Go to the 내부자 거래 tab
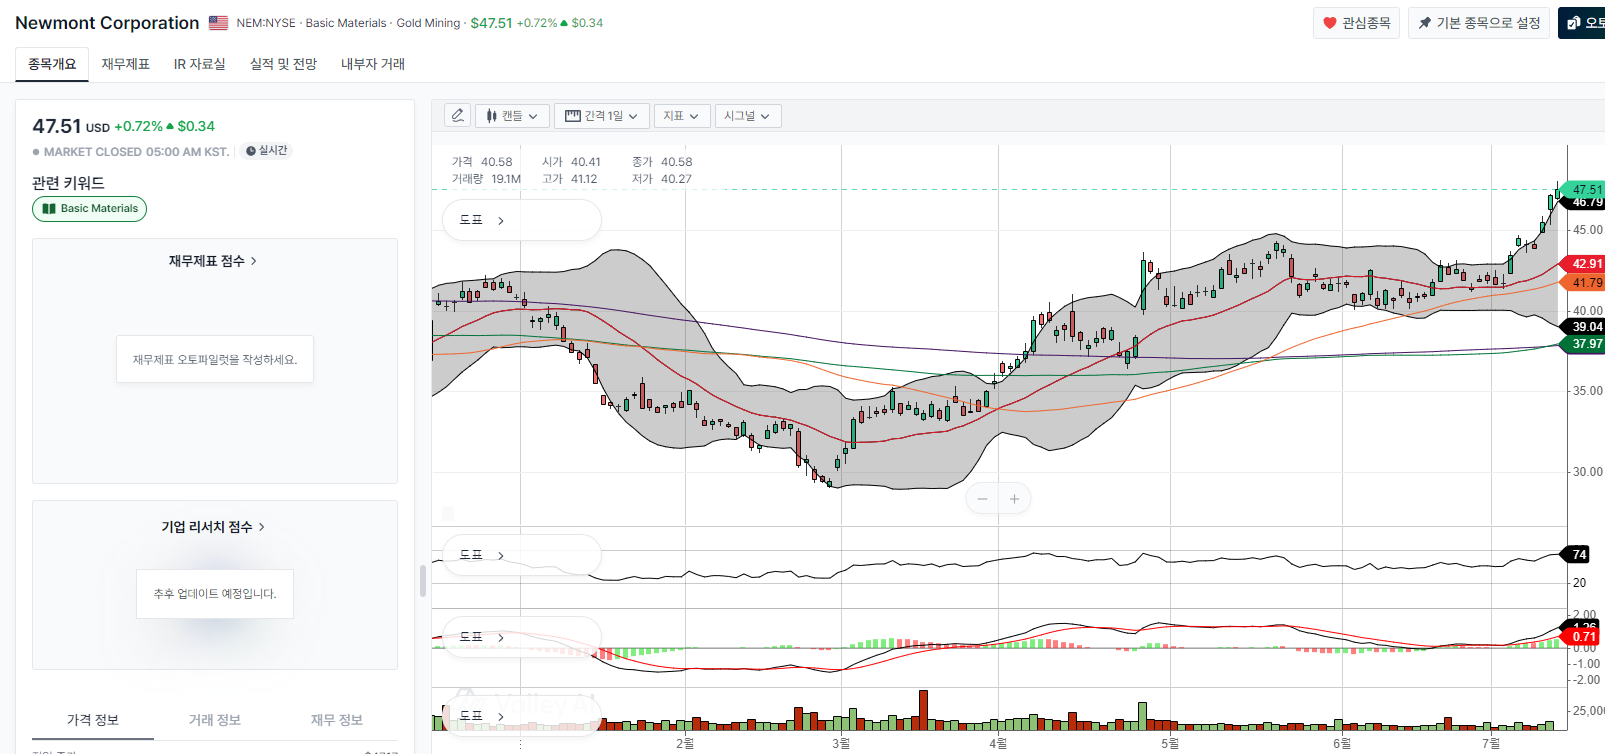1605x754 pixels. point(373,64)
